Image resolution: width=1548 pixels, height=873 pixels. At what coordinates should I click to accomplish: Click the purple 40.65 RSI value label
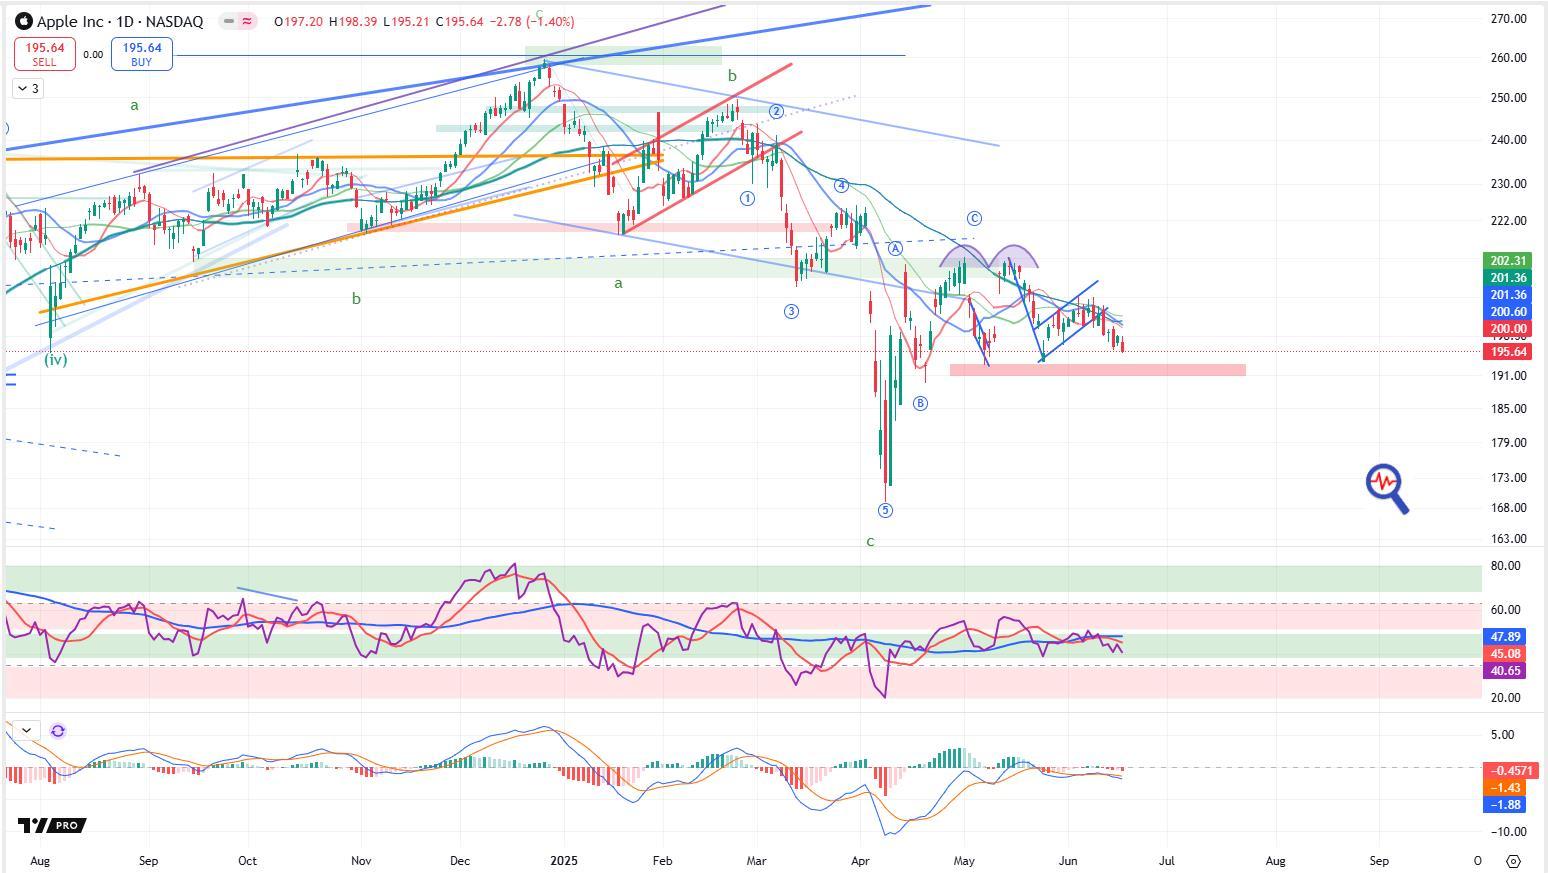[1507, 671]
